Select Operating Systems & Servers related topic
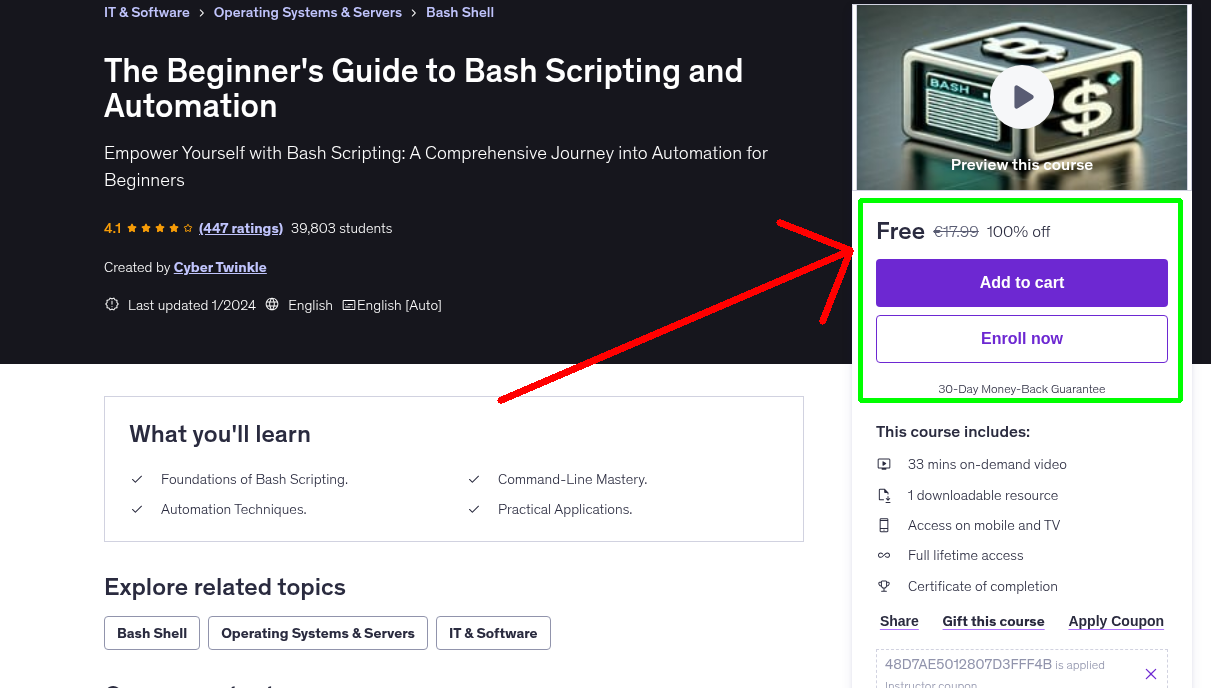Screen dimensions: 1211x688 tap(317, 633)
